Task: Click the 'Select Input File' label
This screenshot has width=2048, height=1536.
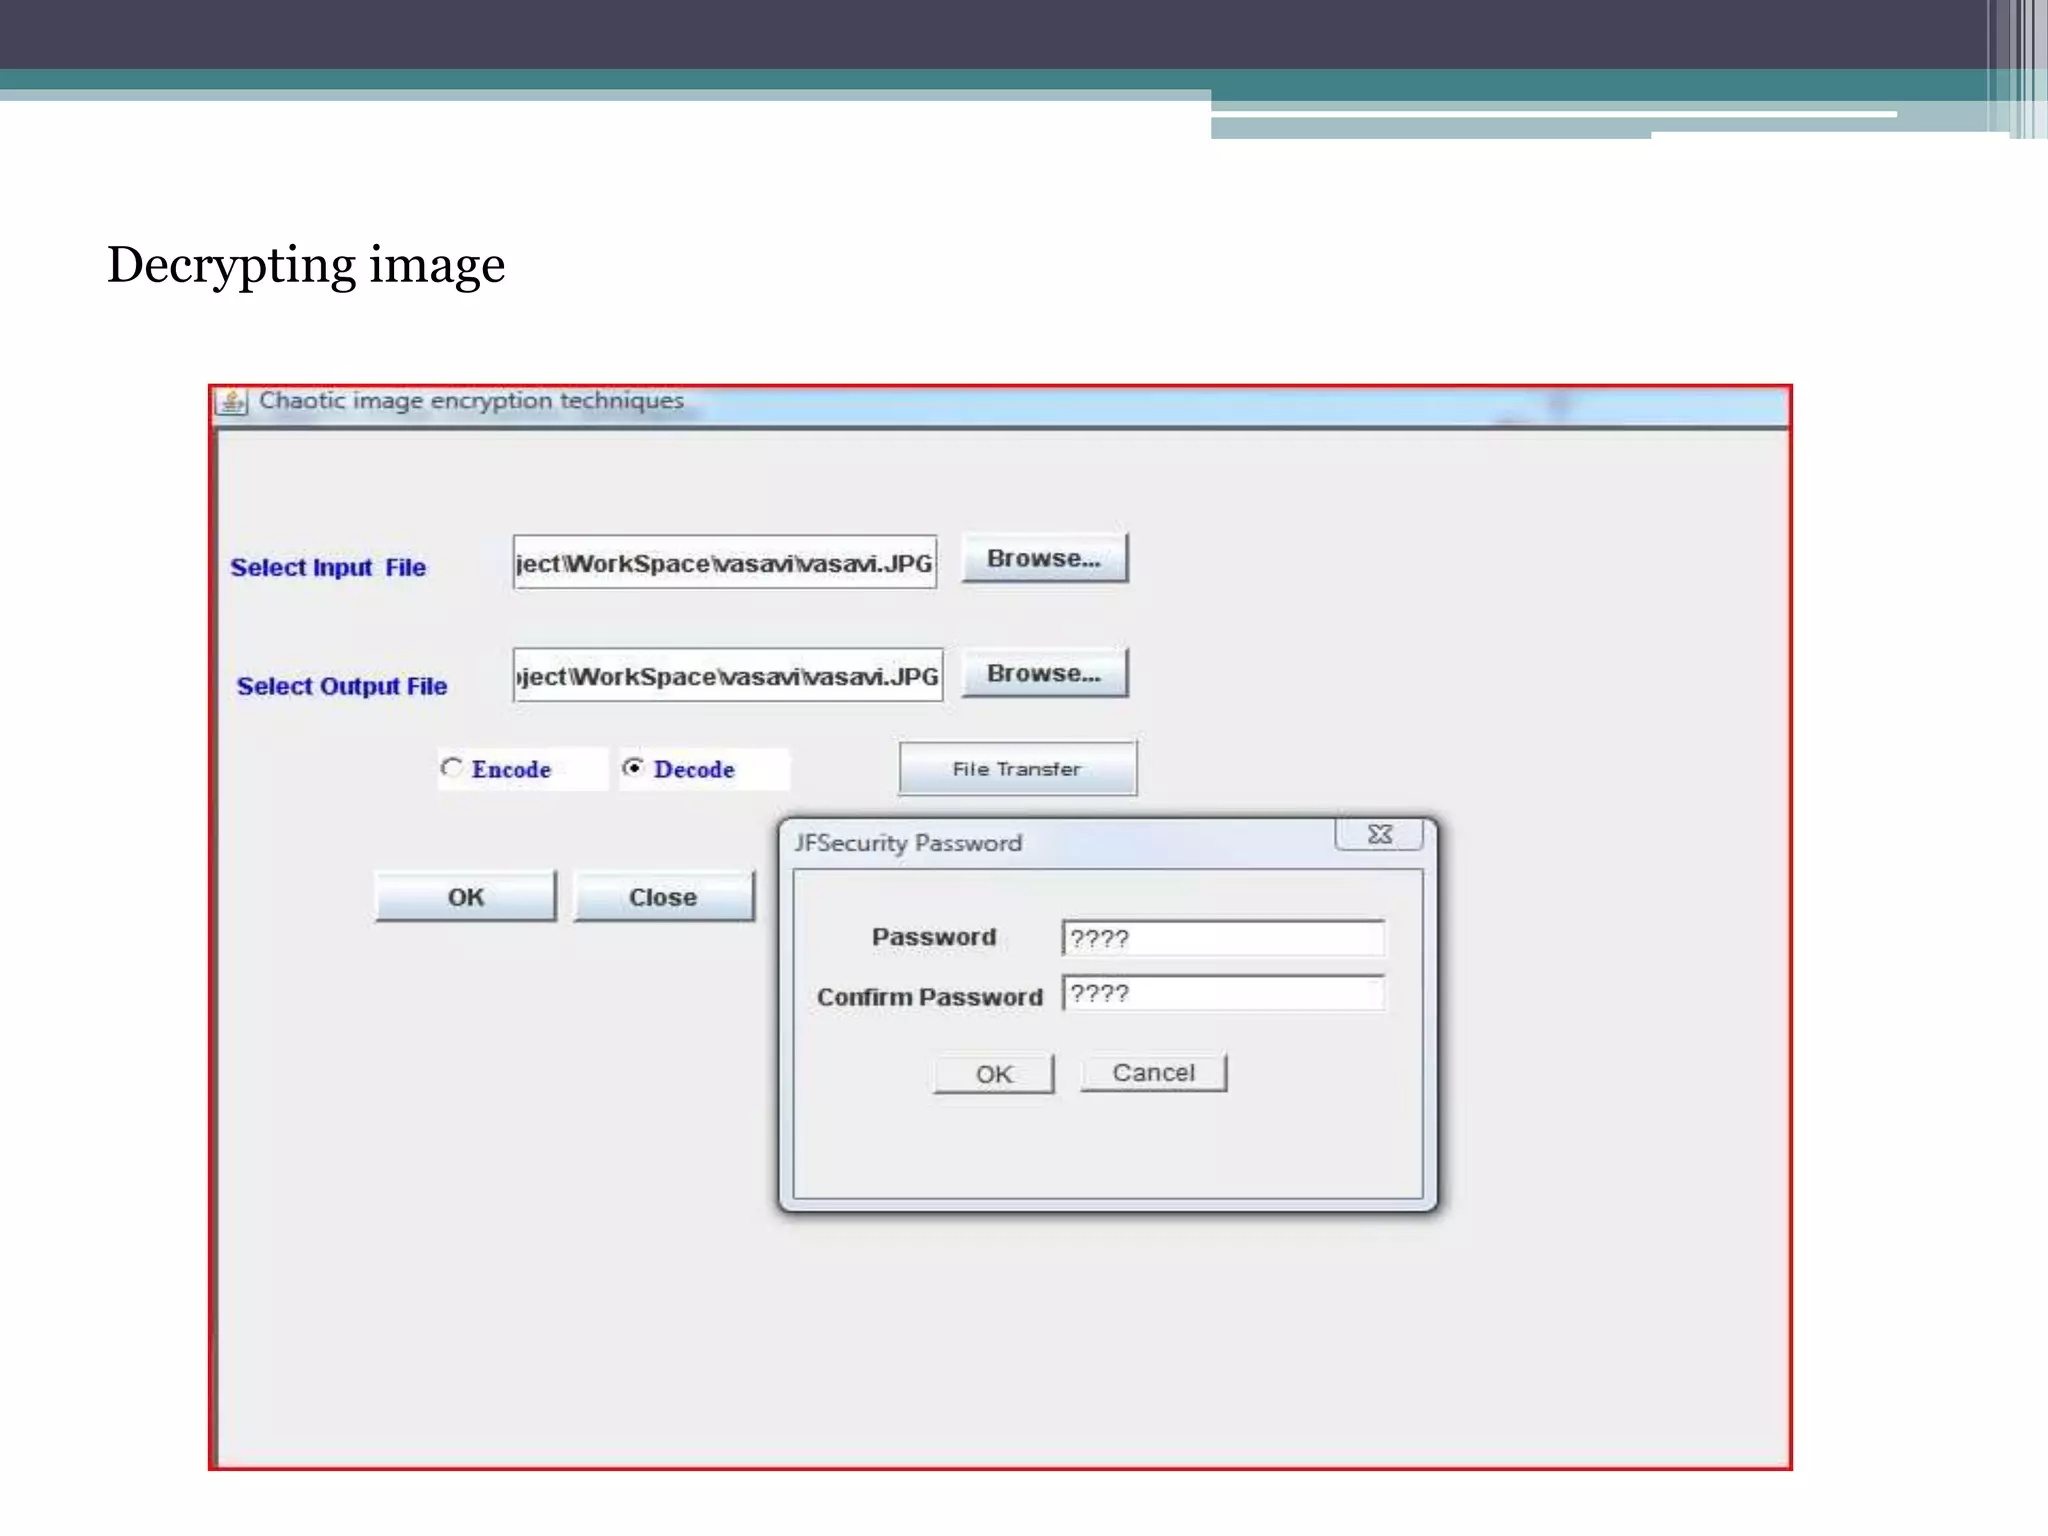Action: point(328,568)
